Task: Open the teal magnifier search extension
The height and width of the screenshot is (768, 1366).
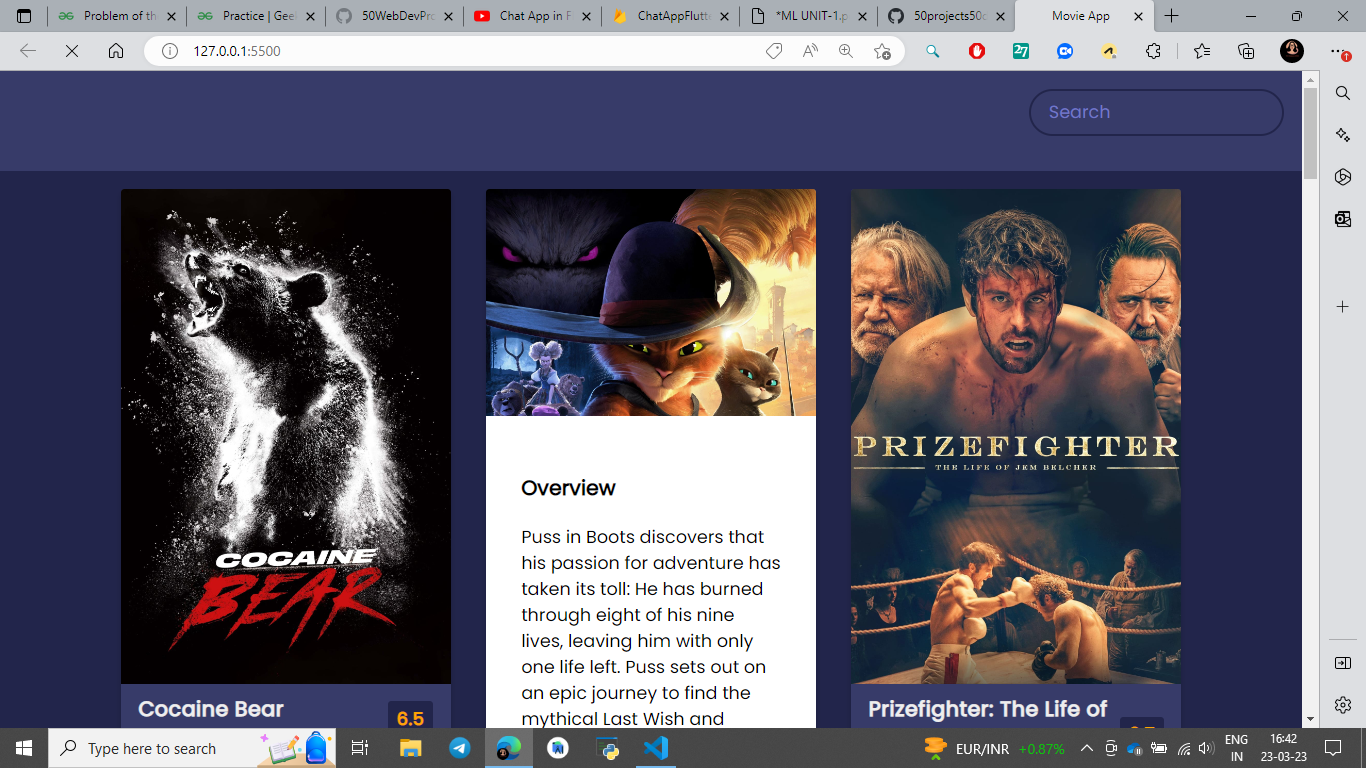Action: click(x=933, y=51)
